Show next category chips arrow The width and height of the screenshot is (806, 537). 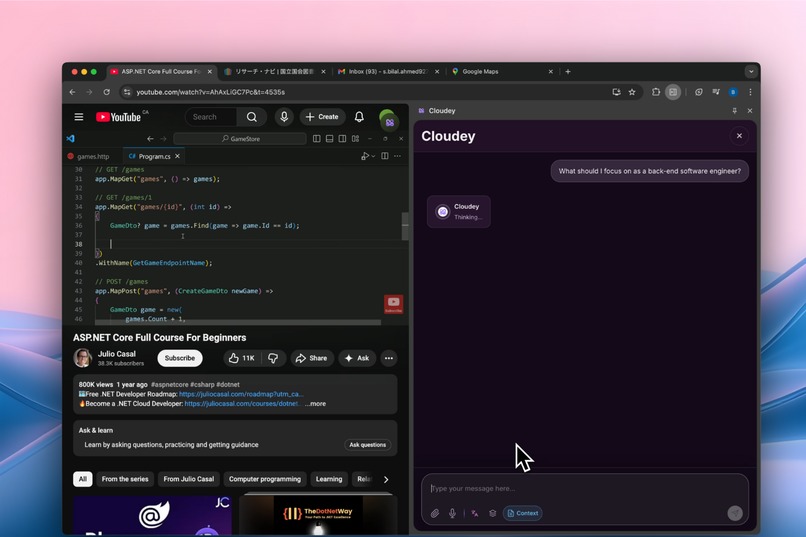386,479
